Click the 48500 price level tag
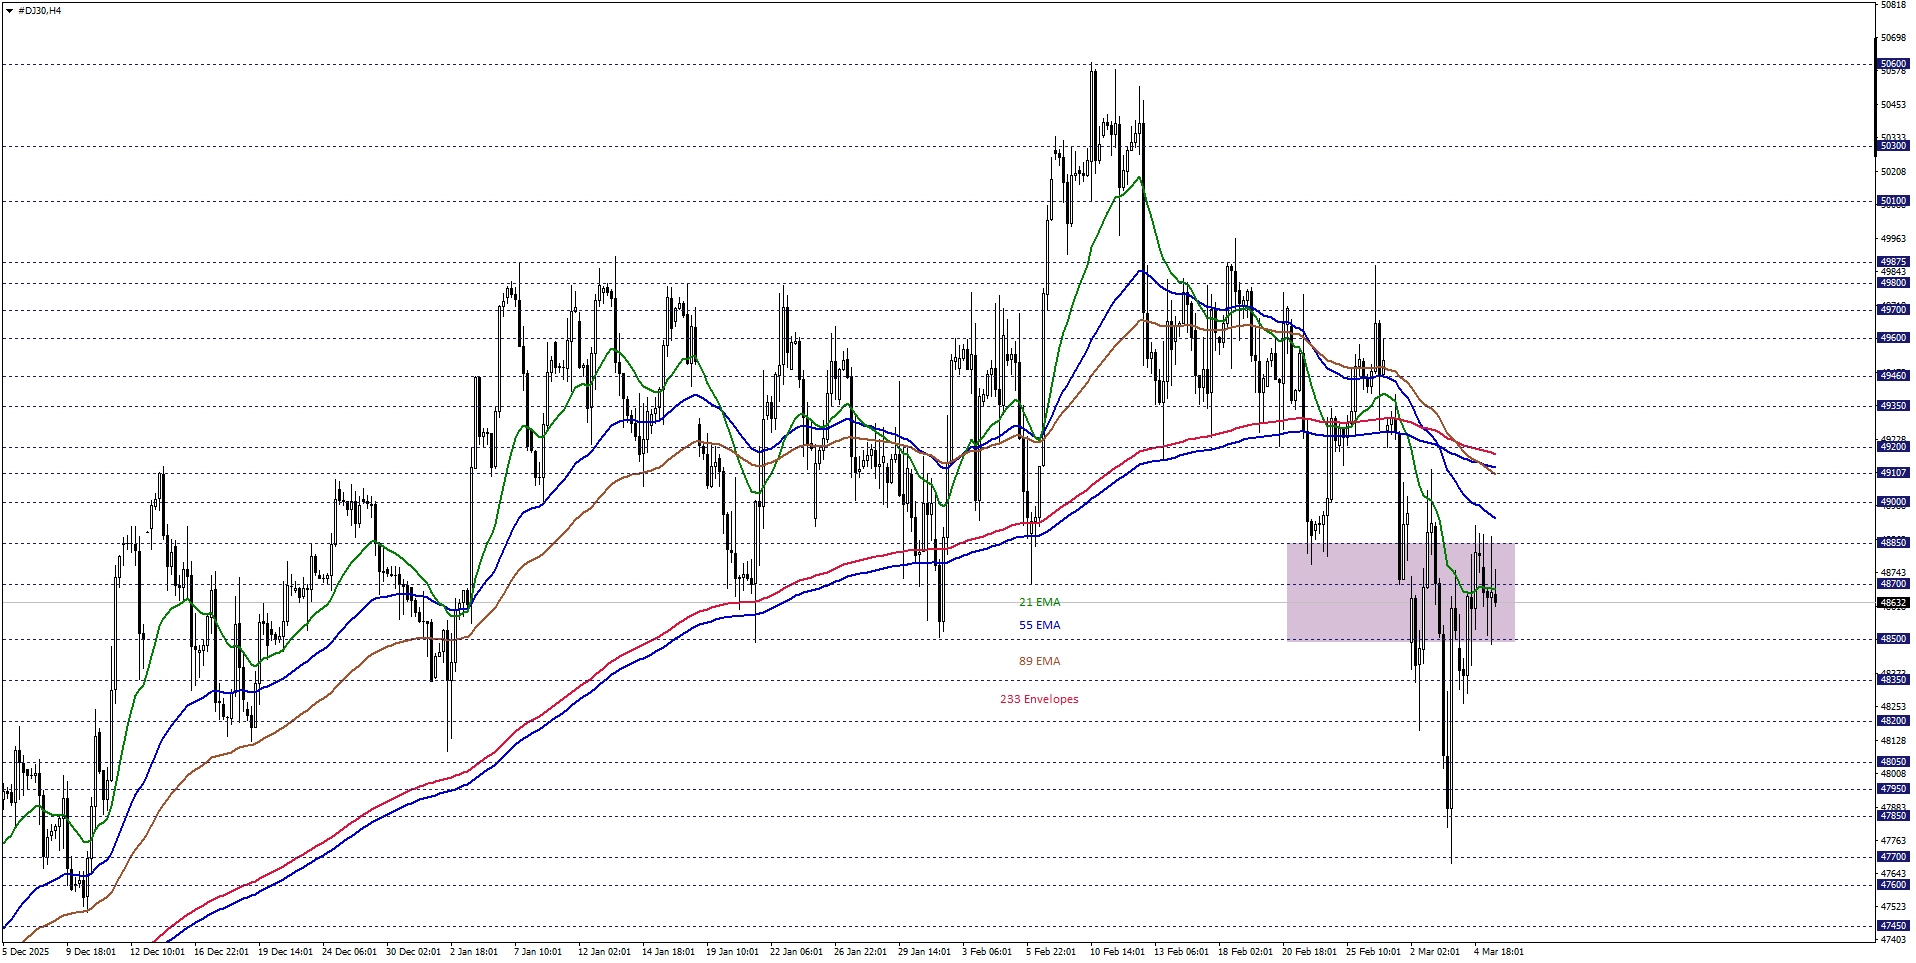Screen dimensions: 1916x963 tap(1893, 639)
